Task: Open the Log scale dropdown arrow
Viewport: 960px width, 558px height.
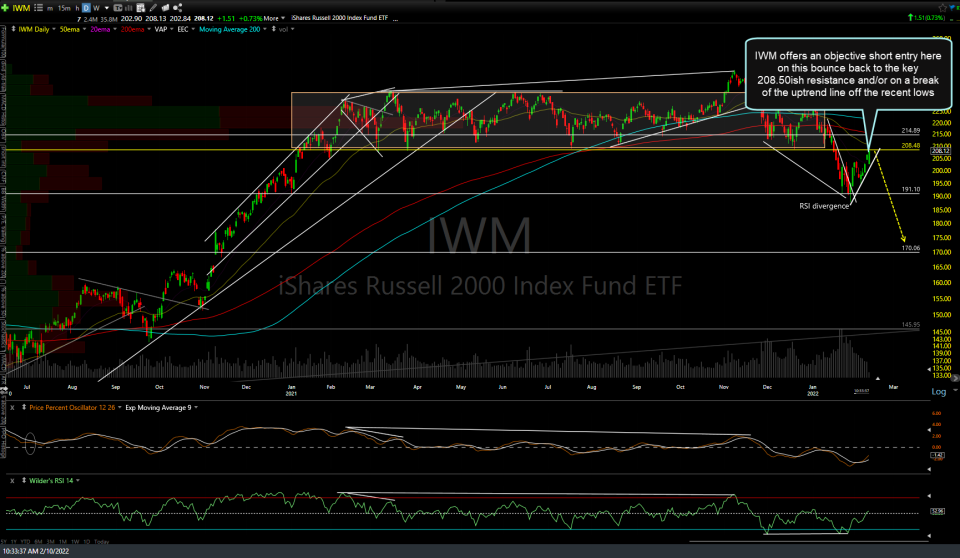Action: click(954, 391)
